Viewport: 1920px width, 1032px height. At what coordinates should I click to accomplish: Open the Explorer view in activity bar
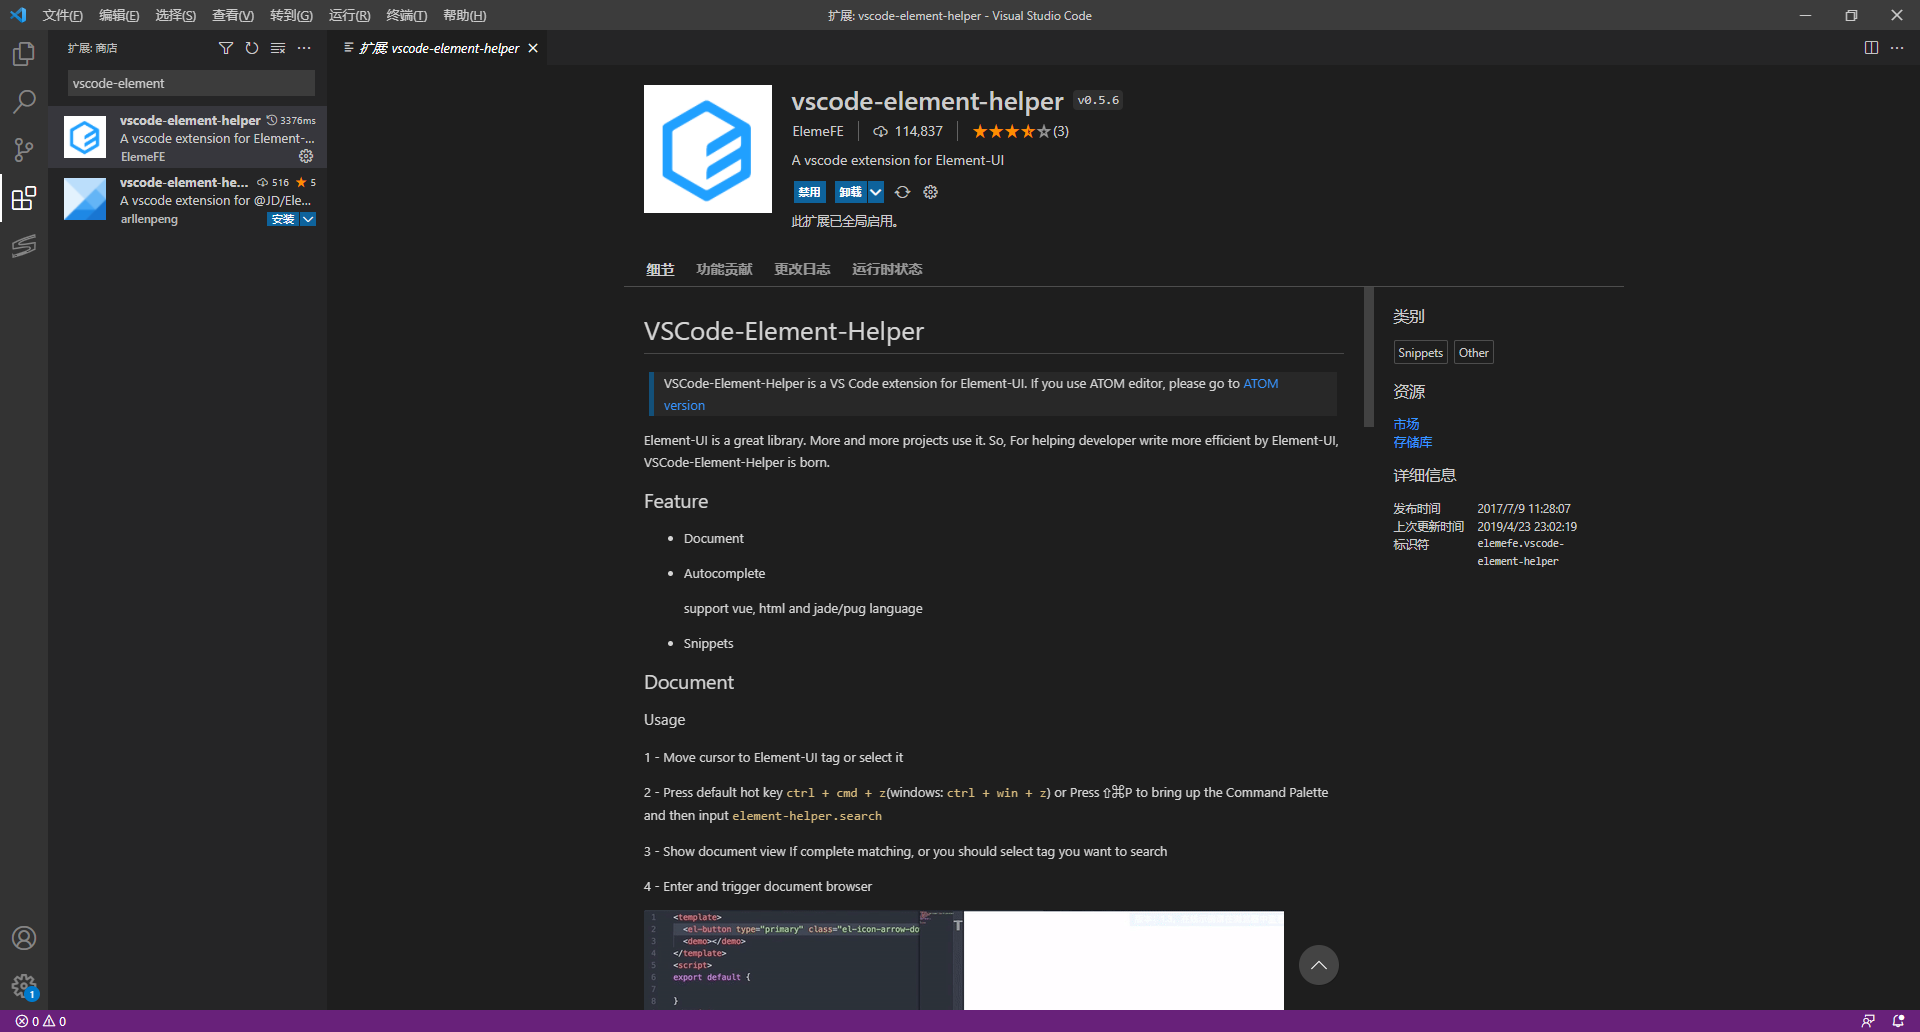[x=24, y=54]
